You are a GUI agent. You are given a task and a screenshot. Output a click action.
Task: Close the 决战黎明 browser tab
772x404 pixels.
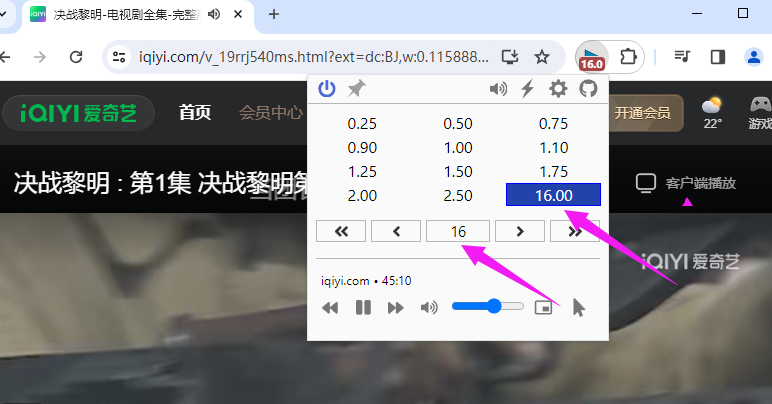[x=238, y=14]
